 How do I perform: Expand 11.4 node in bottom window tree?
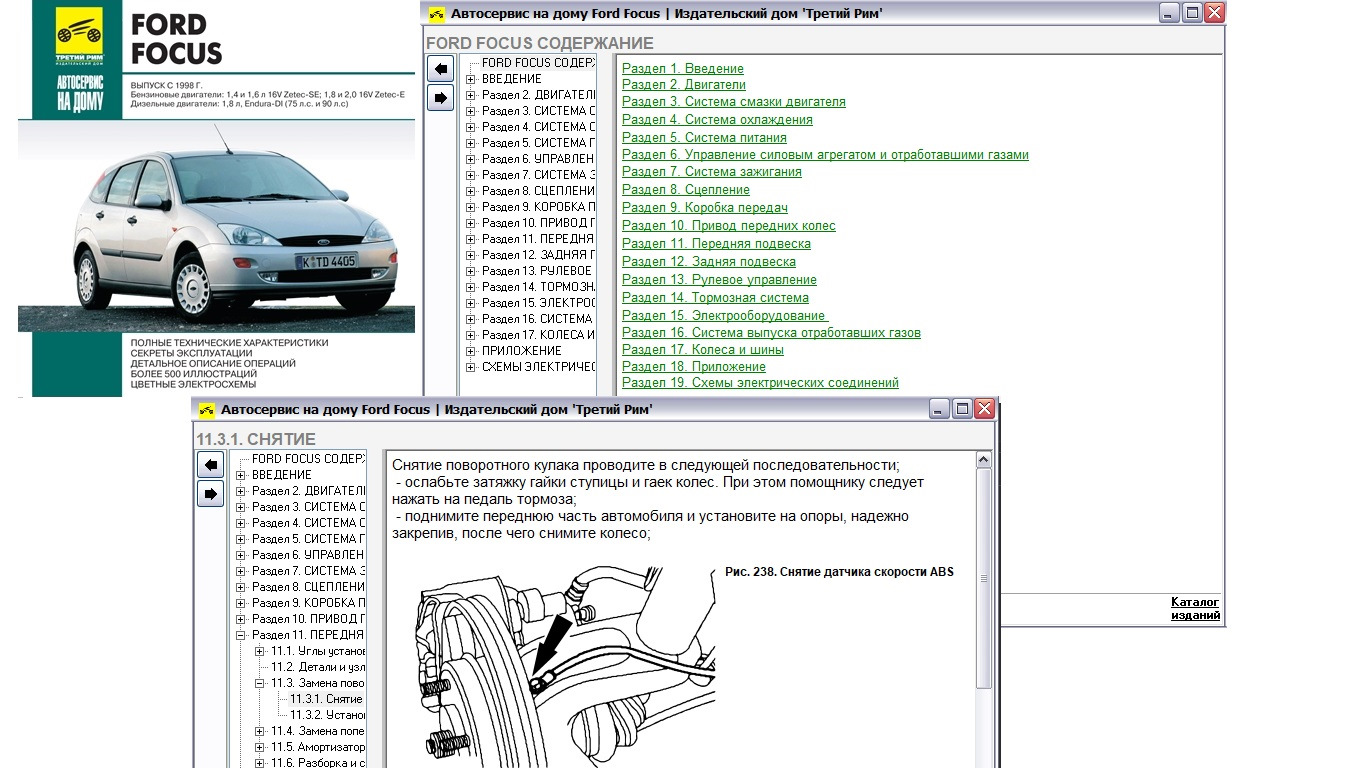tap(260, 731)
